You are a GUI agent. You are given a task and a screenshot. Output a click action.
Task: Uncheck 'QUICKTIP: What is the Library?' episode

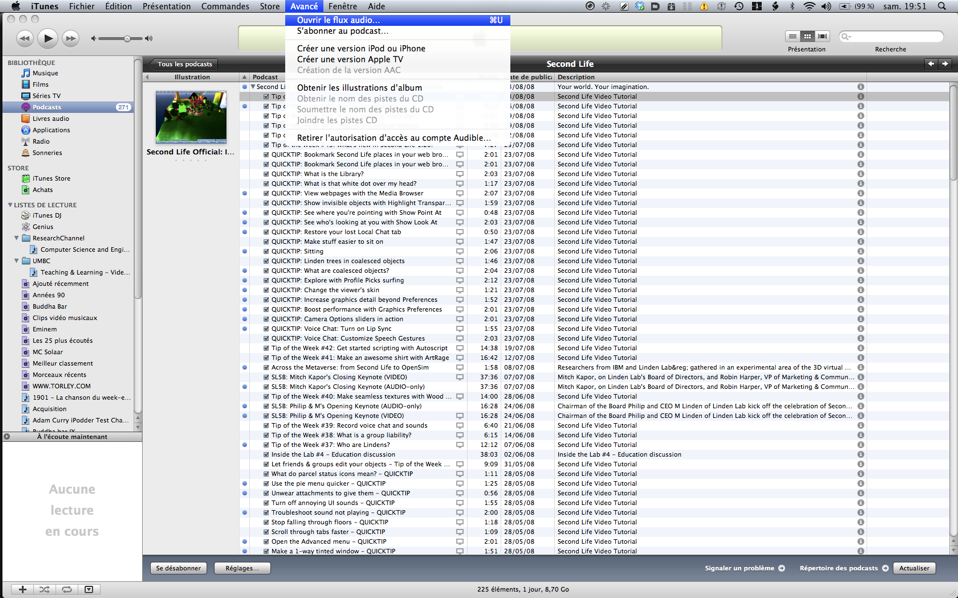coord(266,174)
